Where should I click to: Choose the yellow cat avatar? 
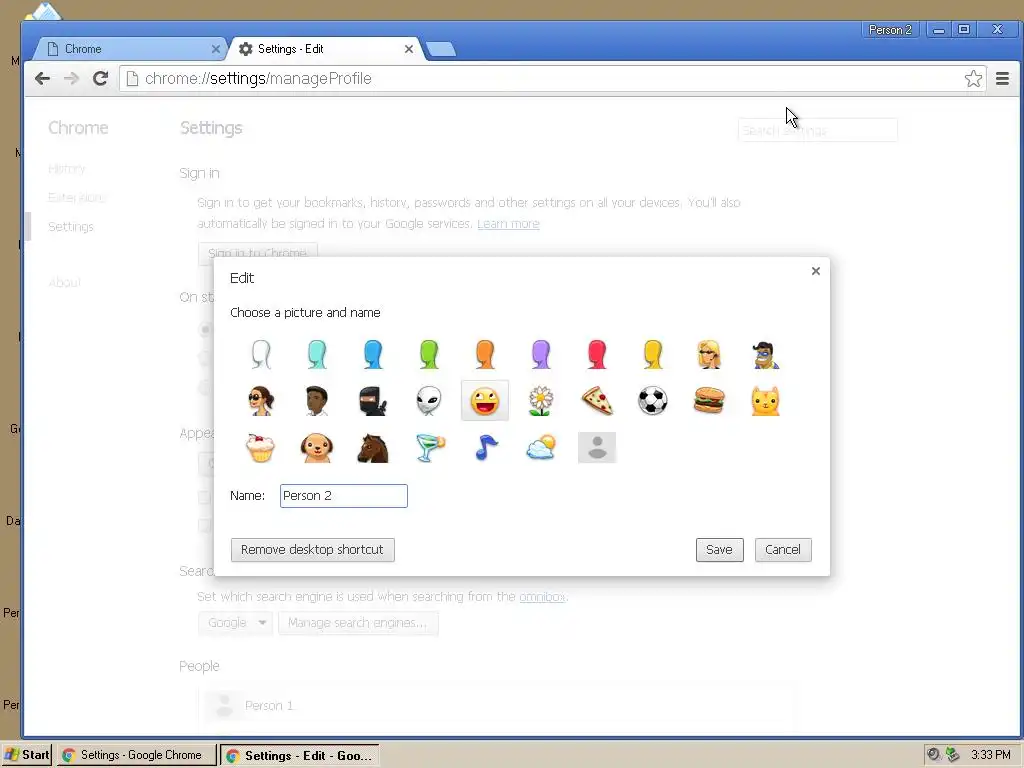pos(765,401)
